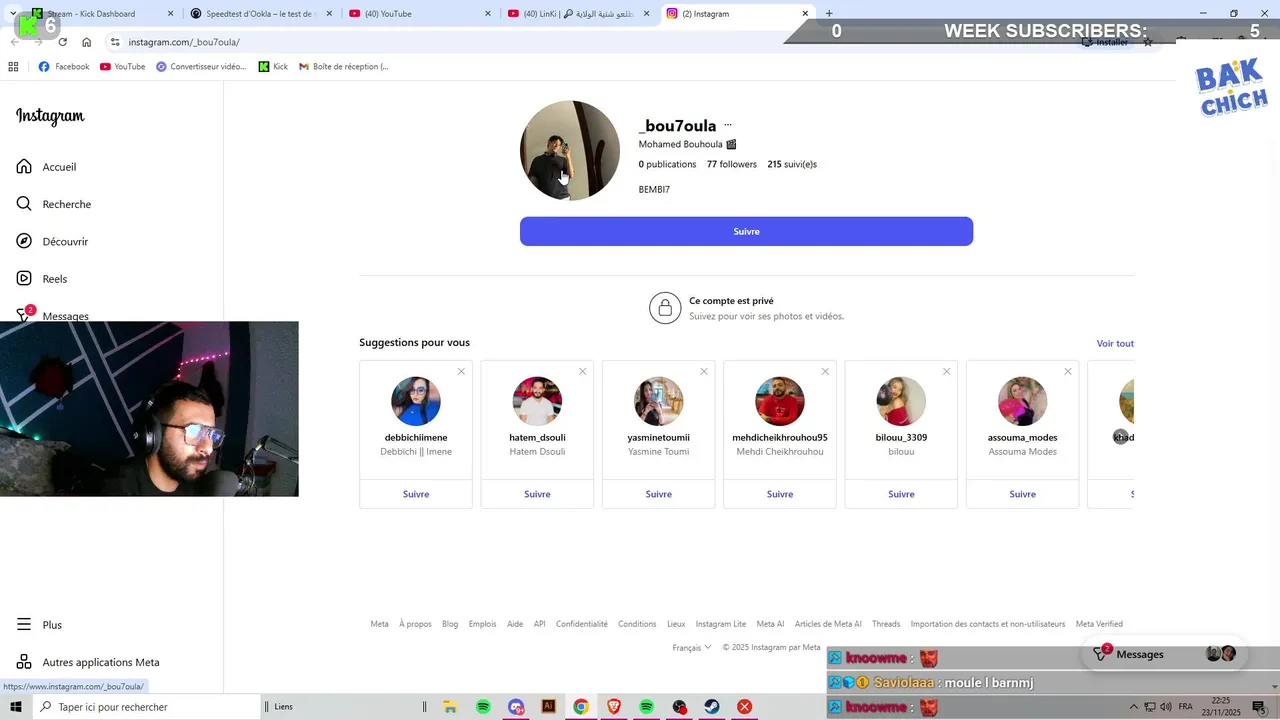This screenshot has width=1280, height=720.
Task: Open Brave browser from taskbar
Action: tap(614, 707)
